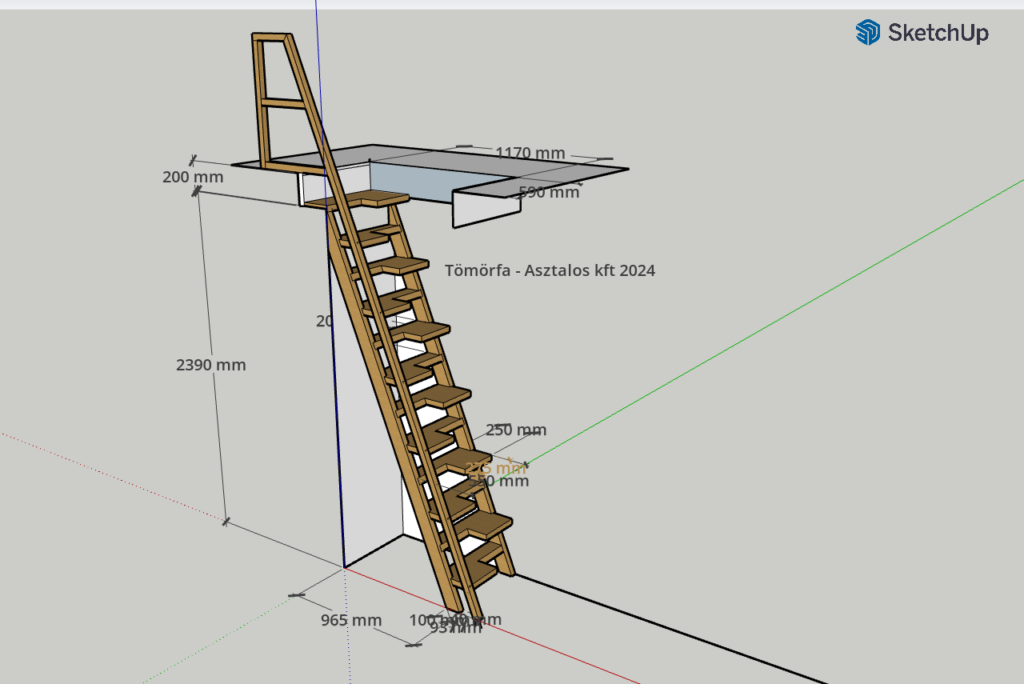Click the SketchUp wordmark text
The height and width of the screenshot is (684, 1024).
pos(938,33)
